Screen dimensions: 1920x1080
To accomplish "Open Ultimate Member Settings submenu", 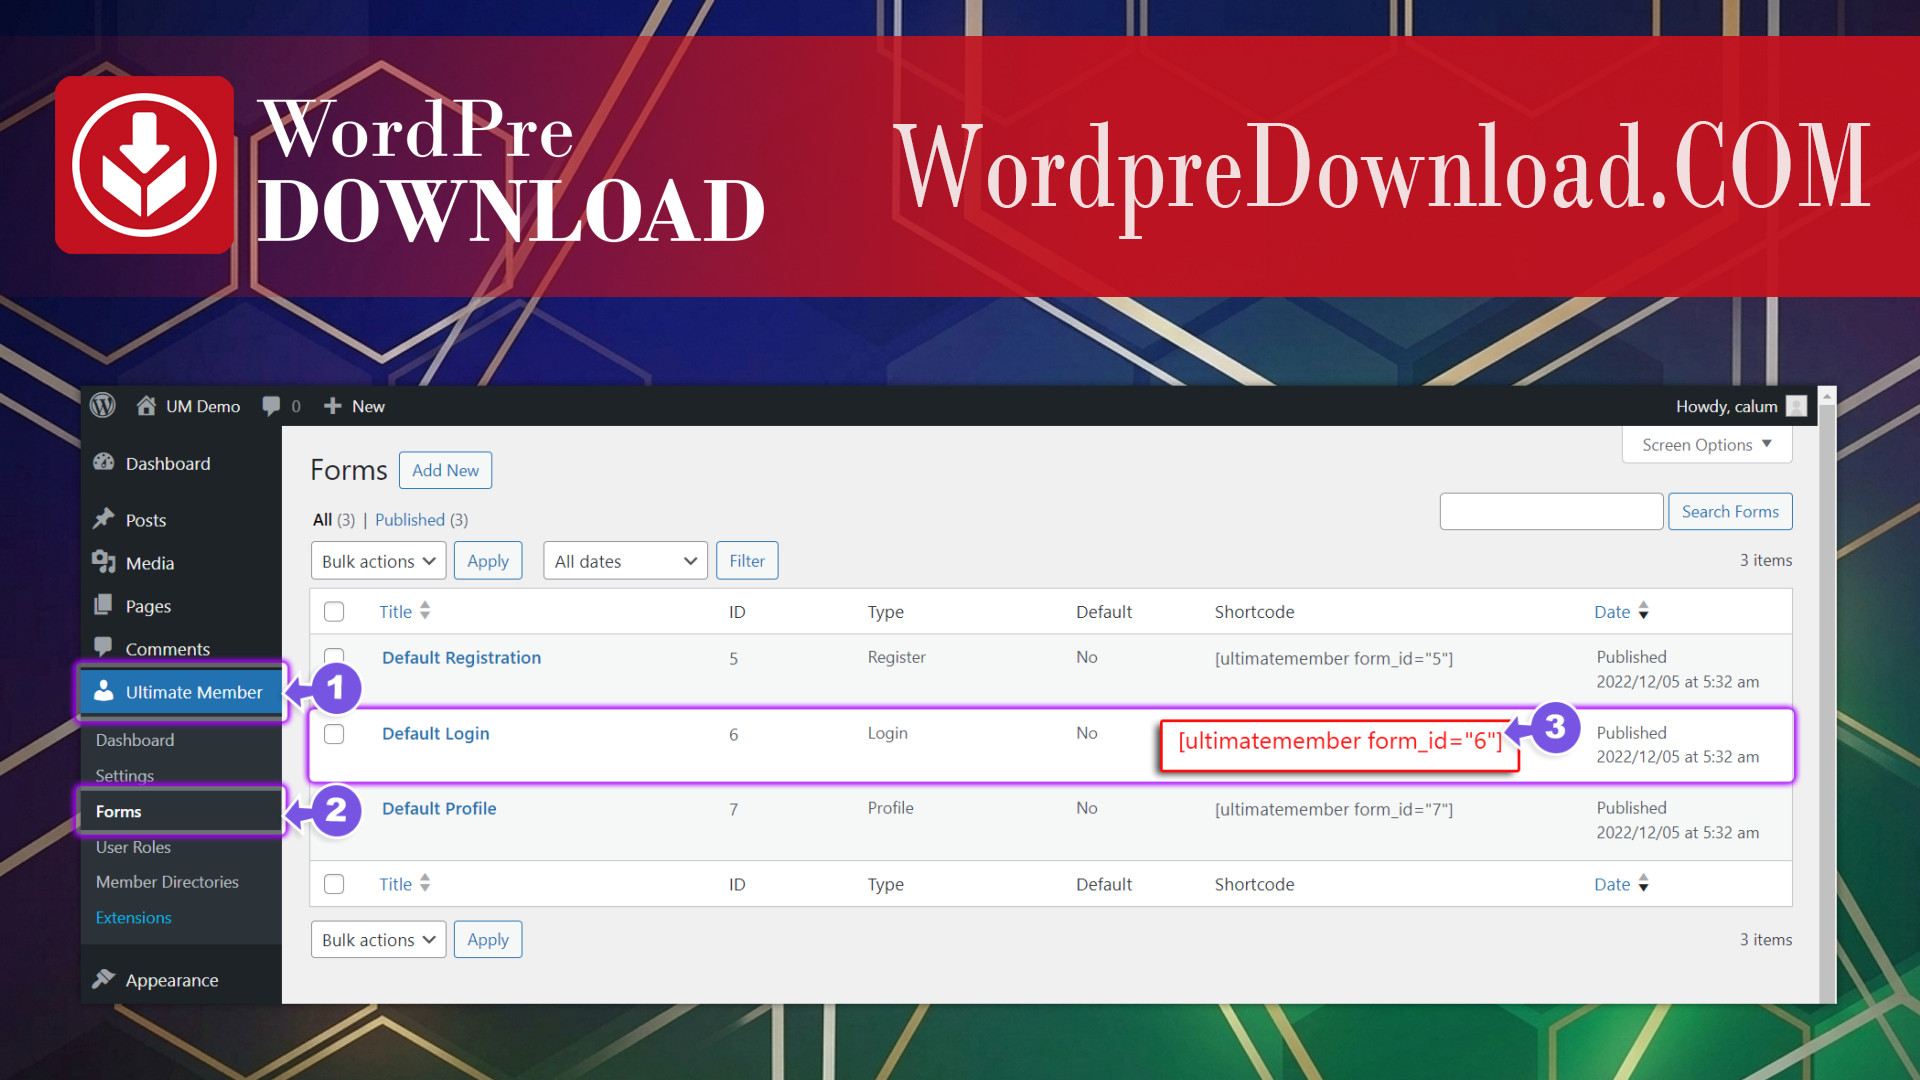I will click(124, 775).
